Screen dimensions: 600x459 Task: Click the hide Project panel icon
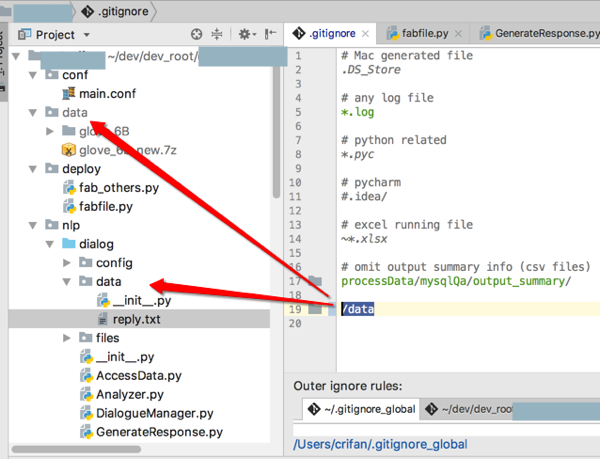[271, 34]
